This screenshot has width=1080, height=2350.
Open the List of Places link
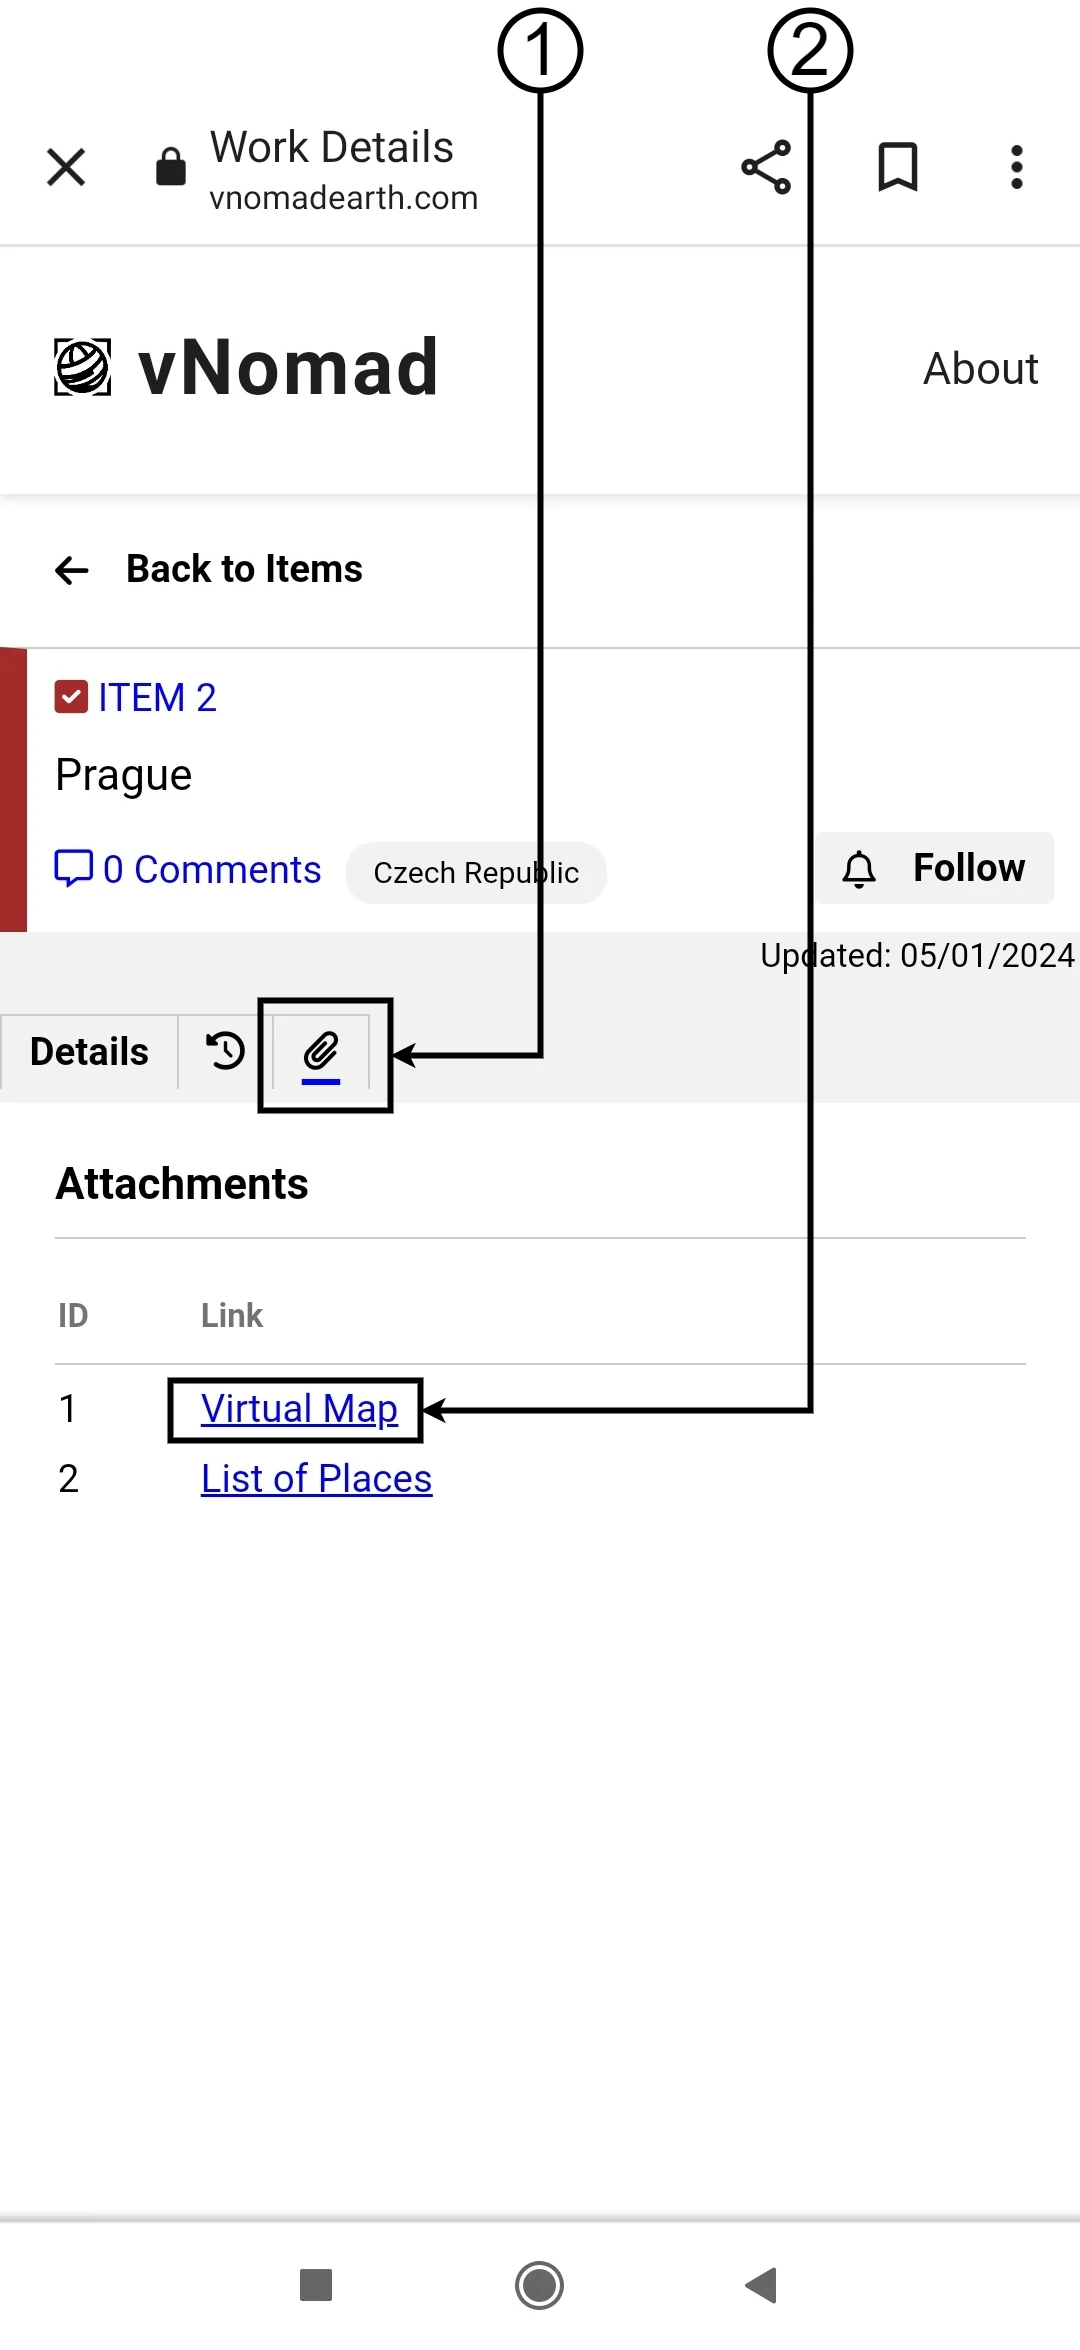[x=316, y=1479]
